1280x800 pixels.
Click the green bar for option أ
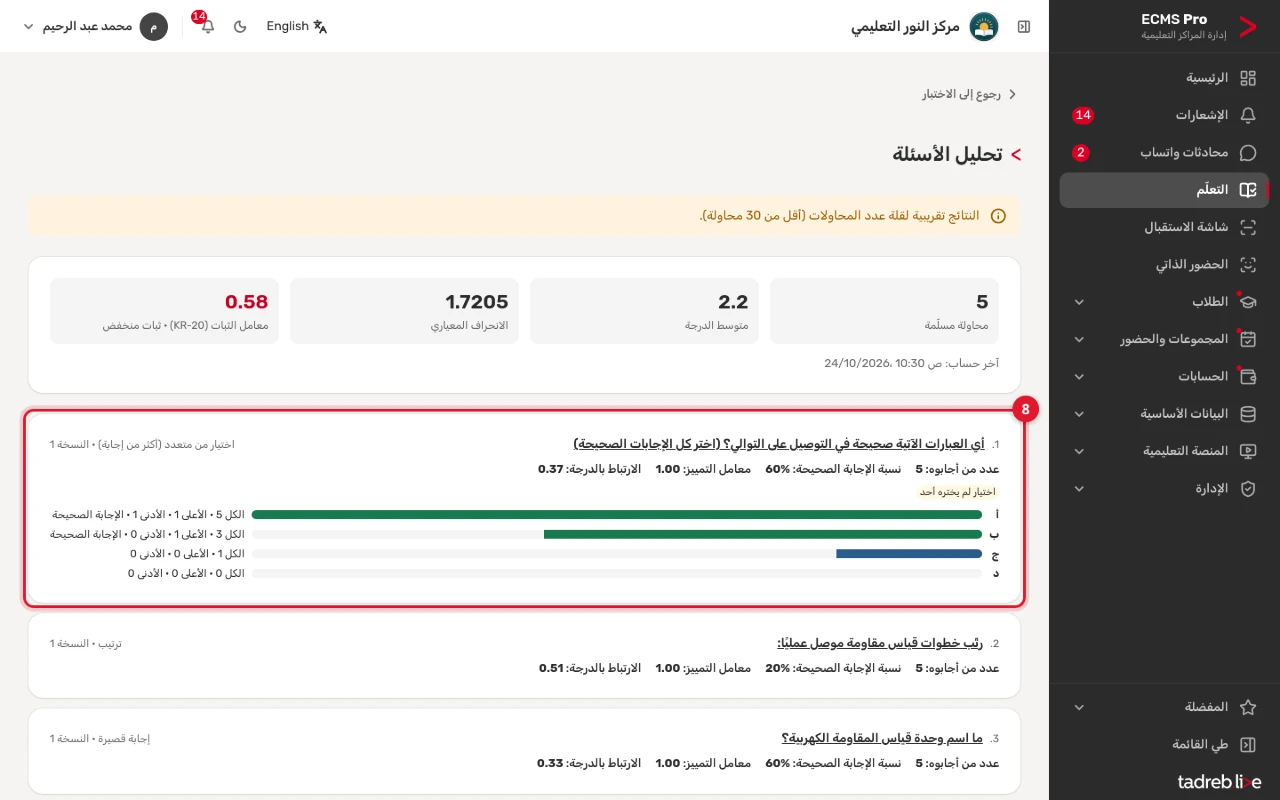tap(617, 514)
